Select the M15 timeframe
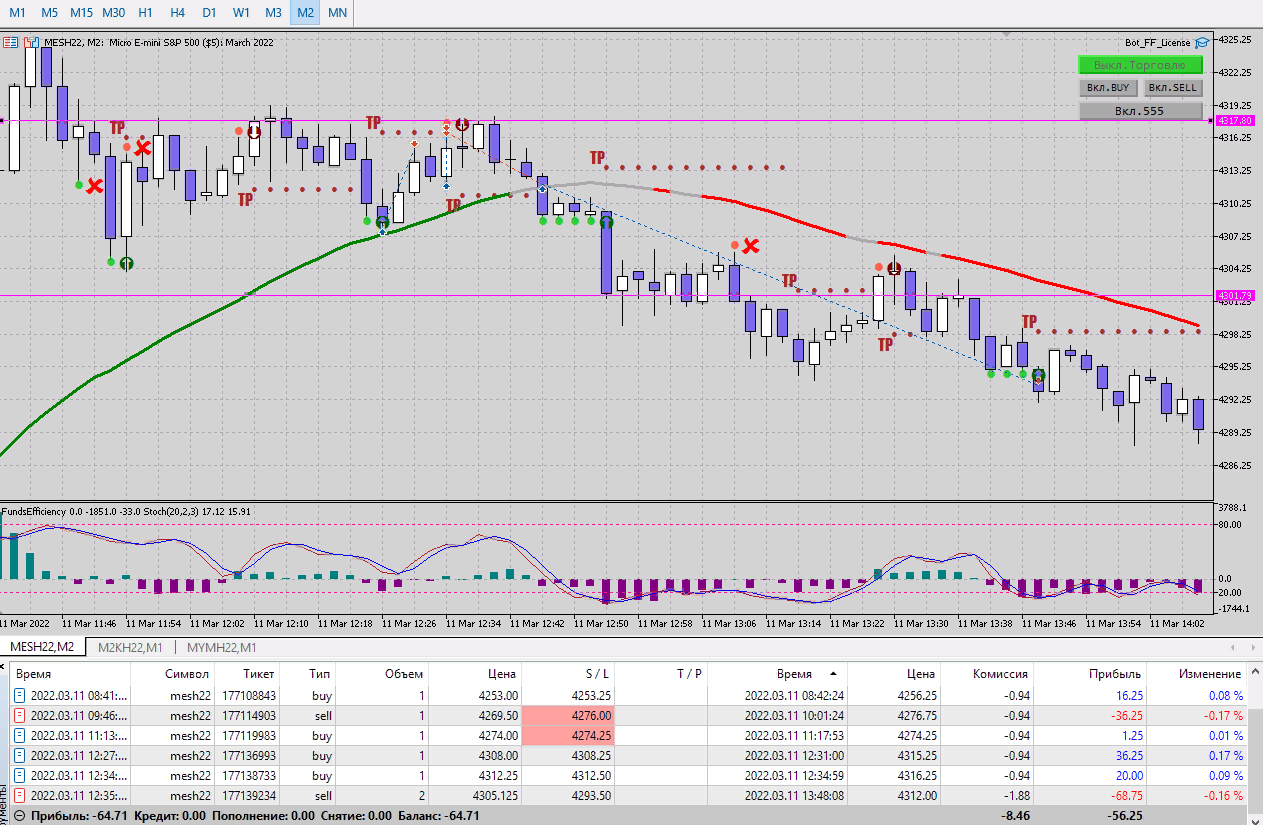1263x825 pixels. pyautogui.click(x=82, y=12)
